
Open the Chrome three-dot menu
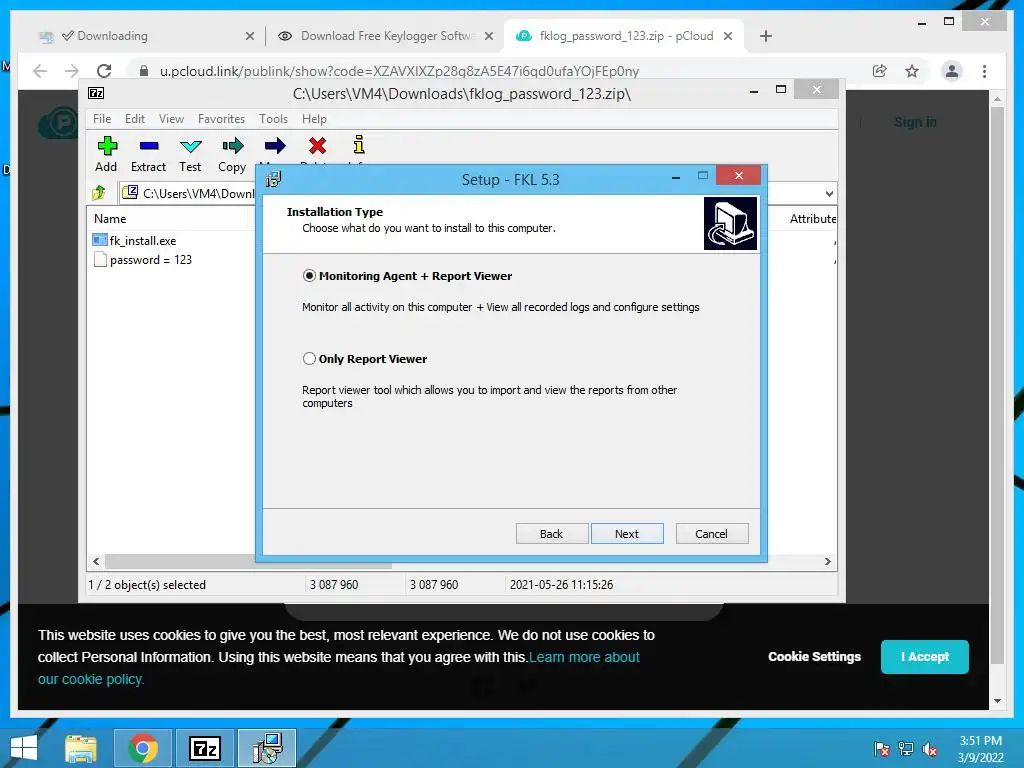click(984, 71)
